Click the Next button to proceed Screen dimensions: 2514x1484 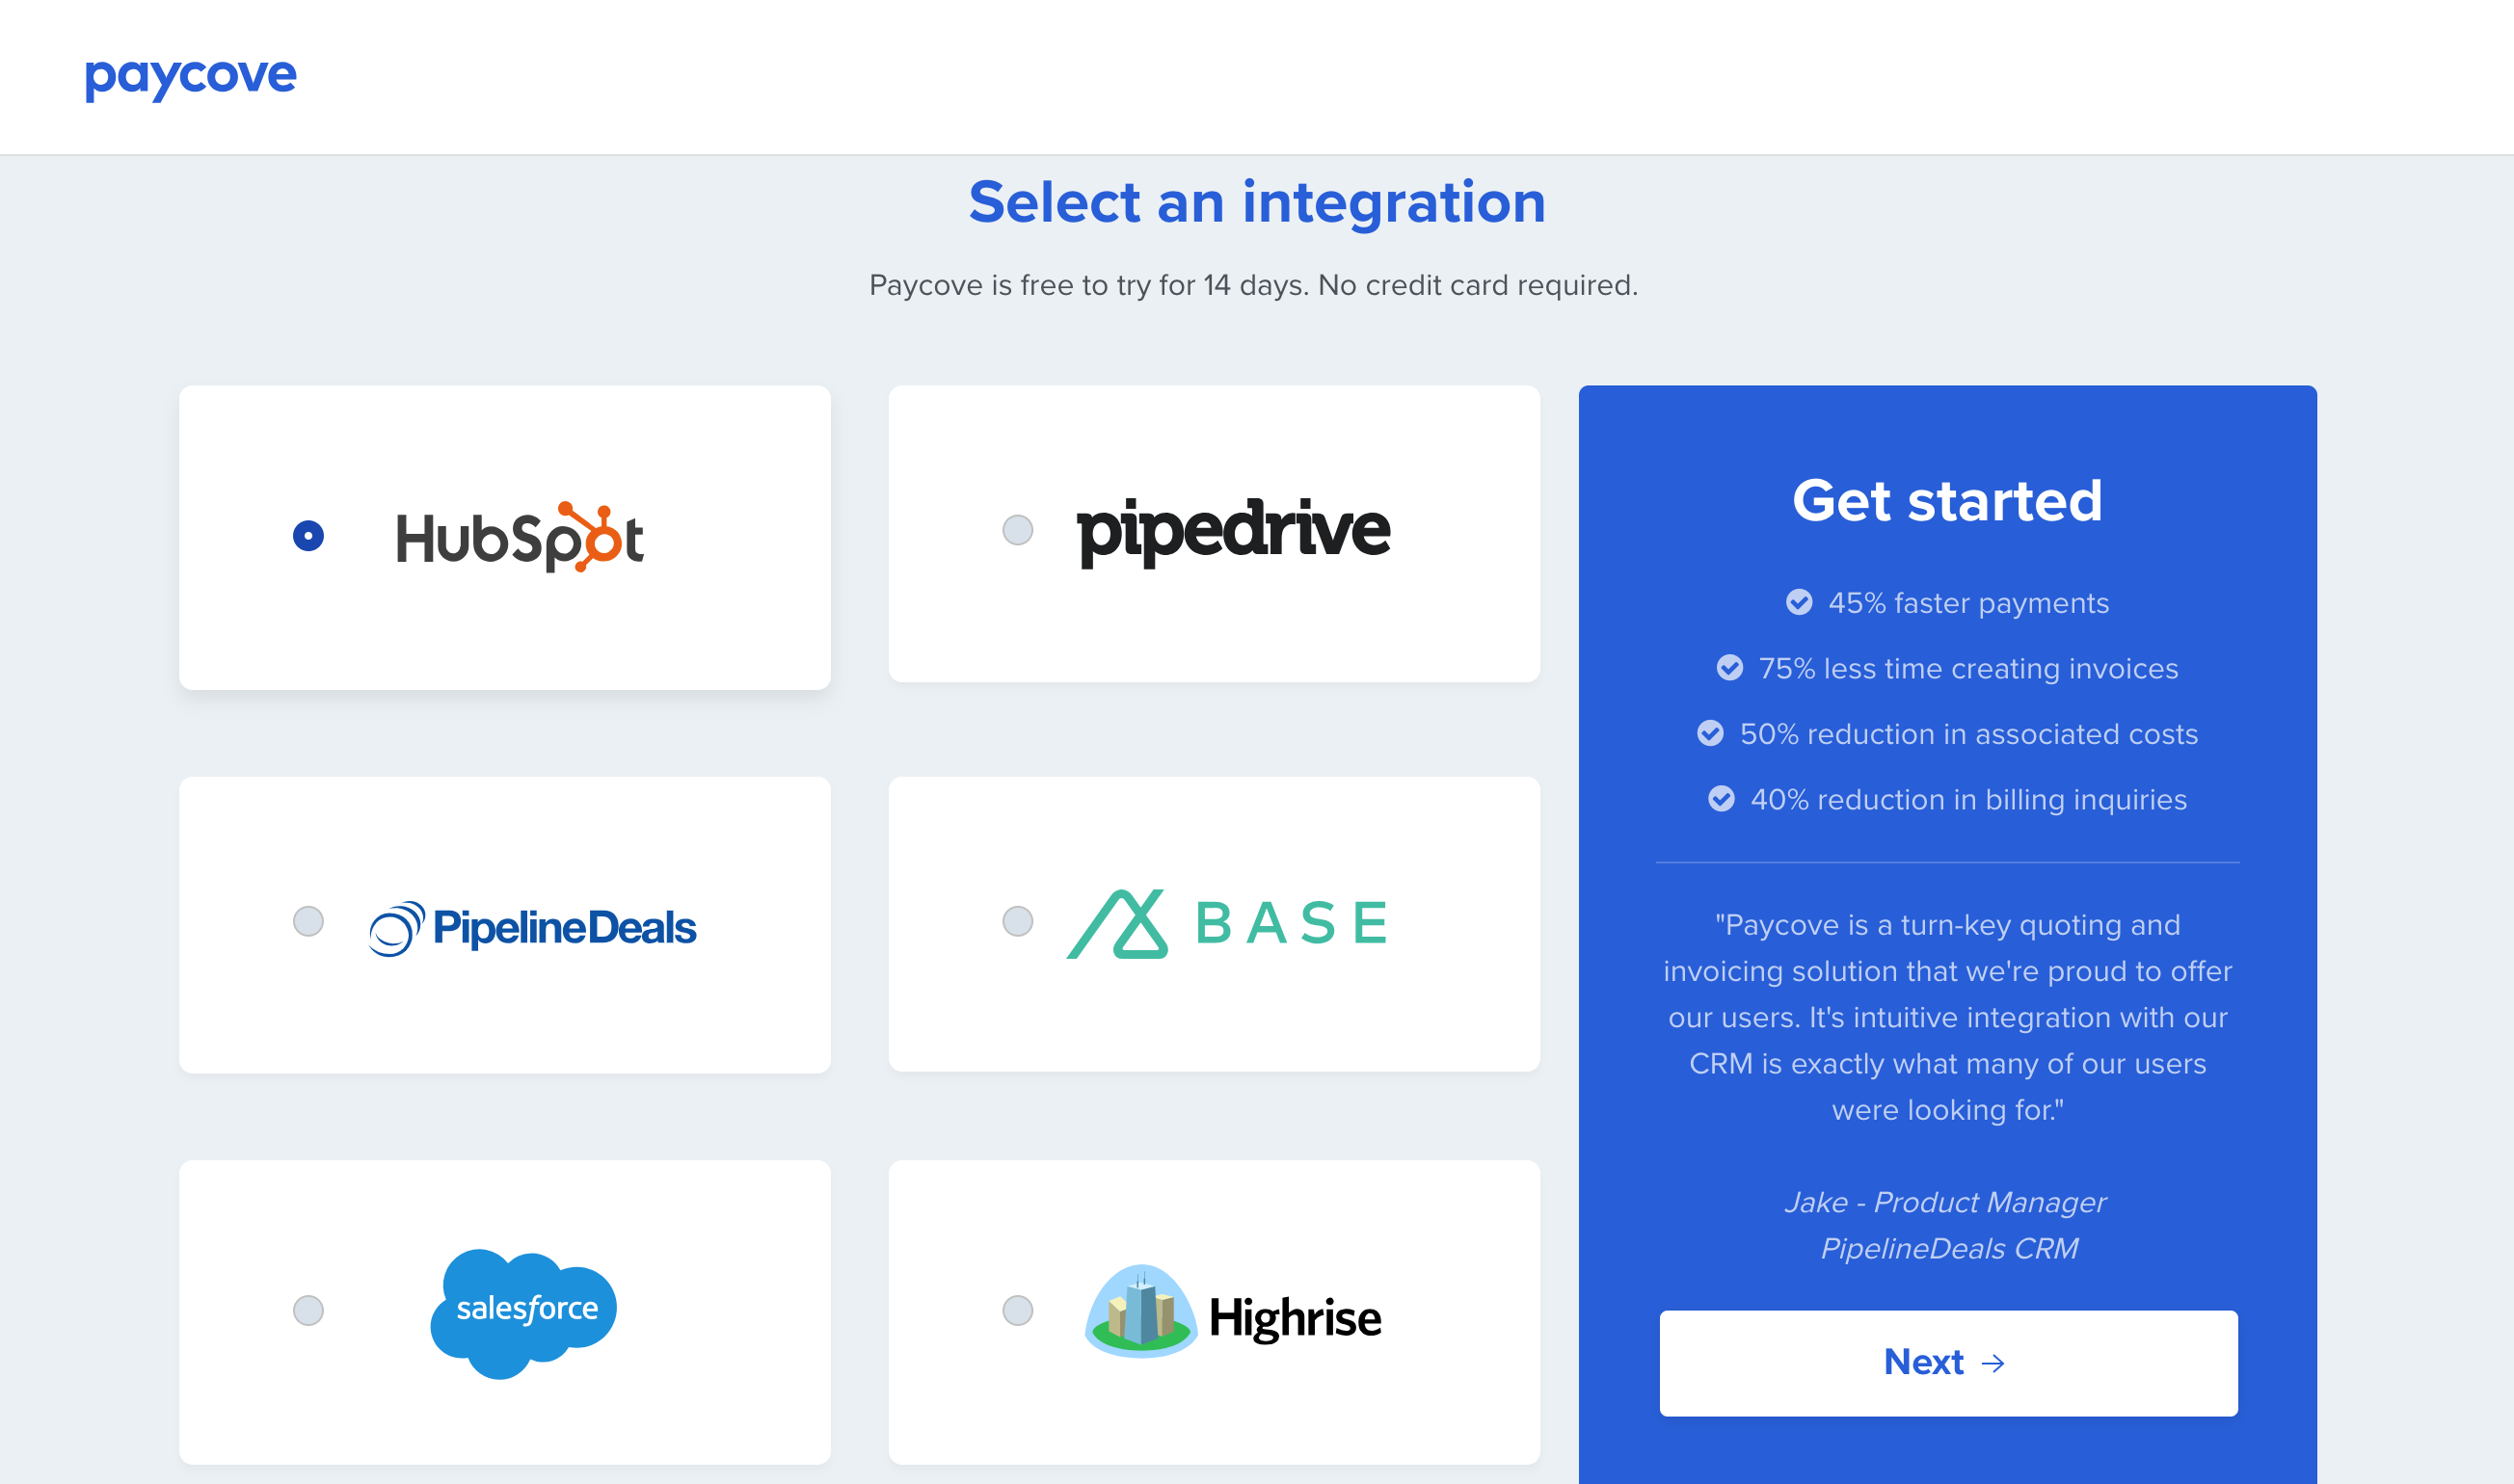[x=1947, y=1361]
